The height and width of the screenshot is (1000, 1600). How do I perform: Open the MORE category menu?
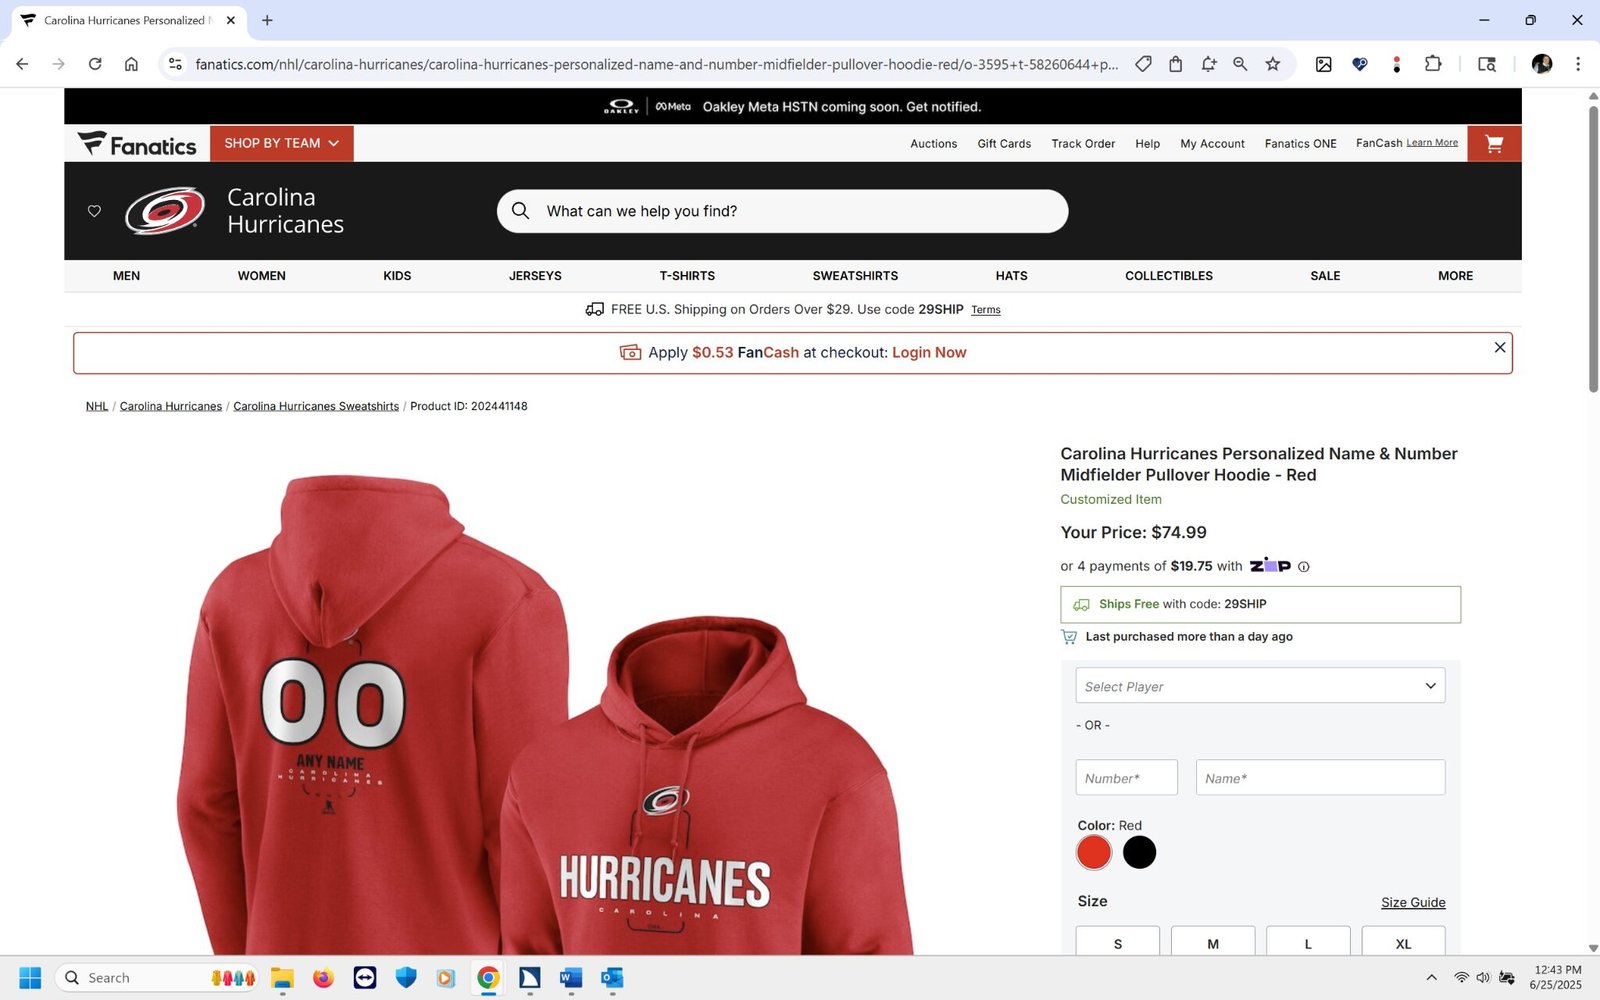pyautogui.click(x=1455, y=276)
